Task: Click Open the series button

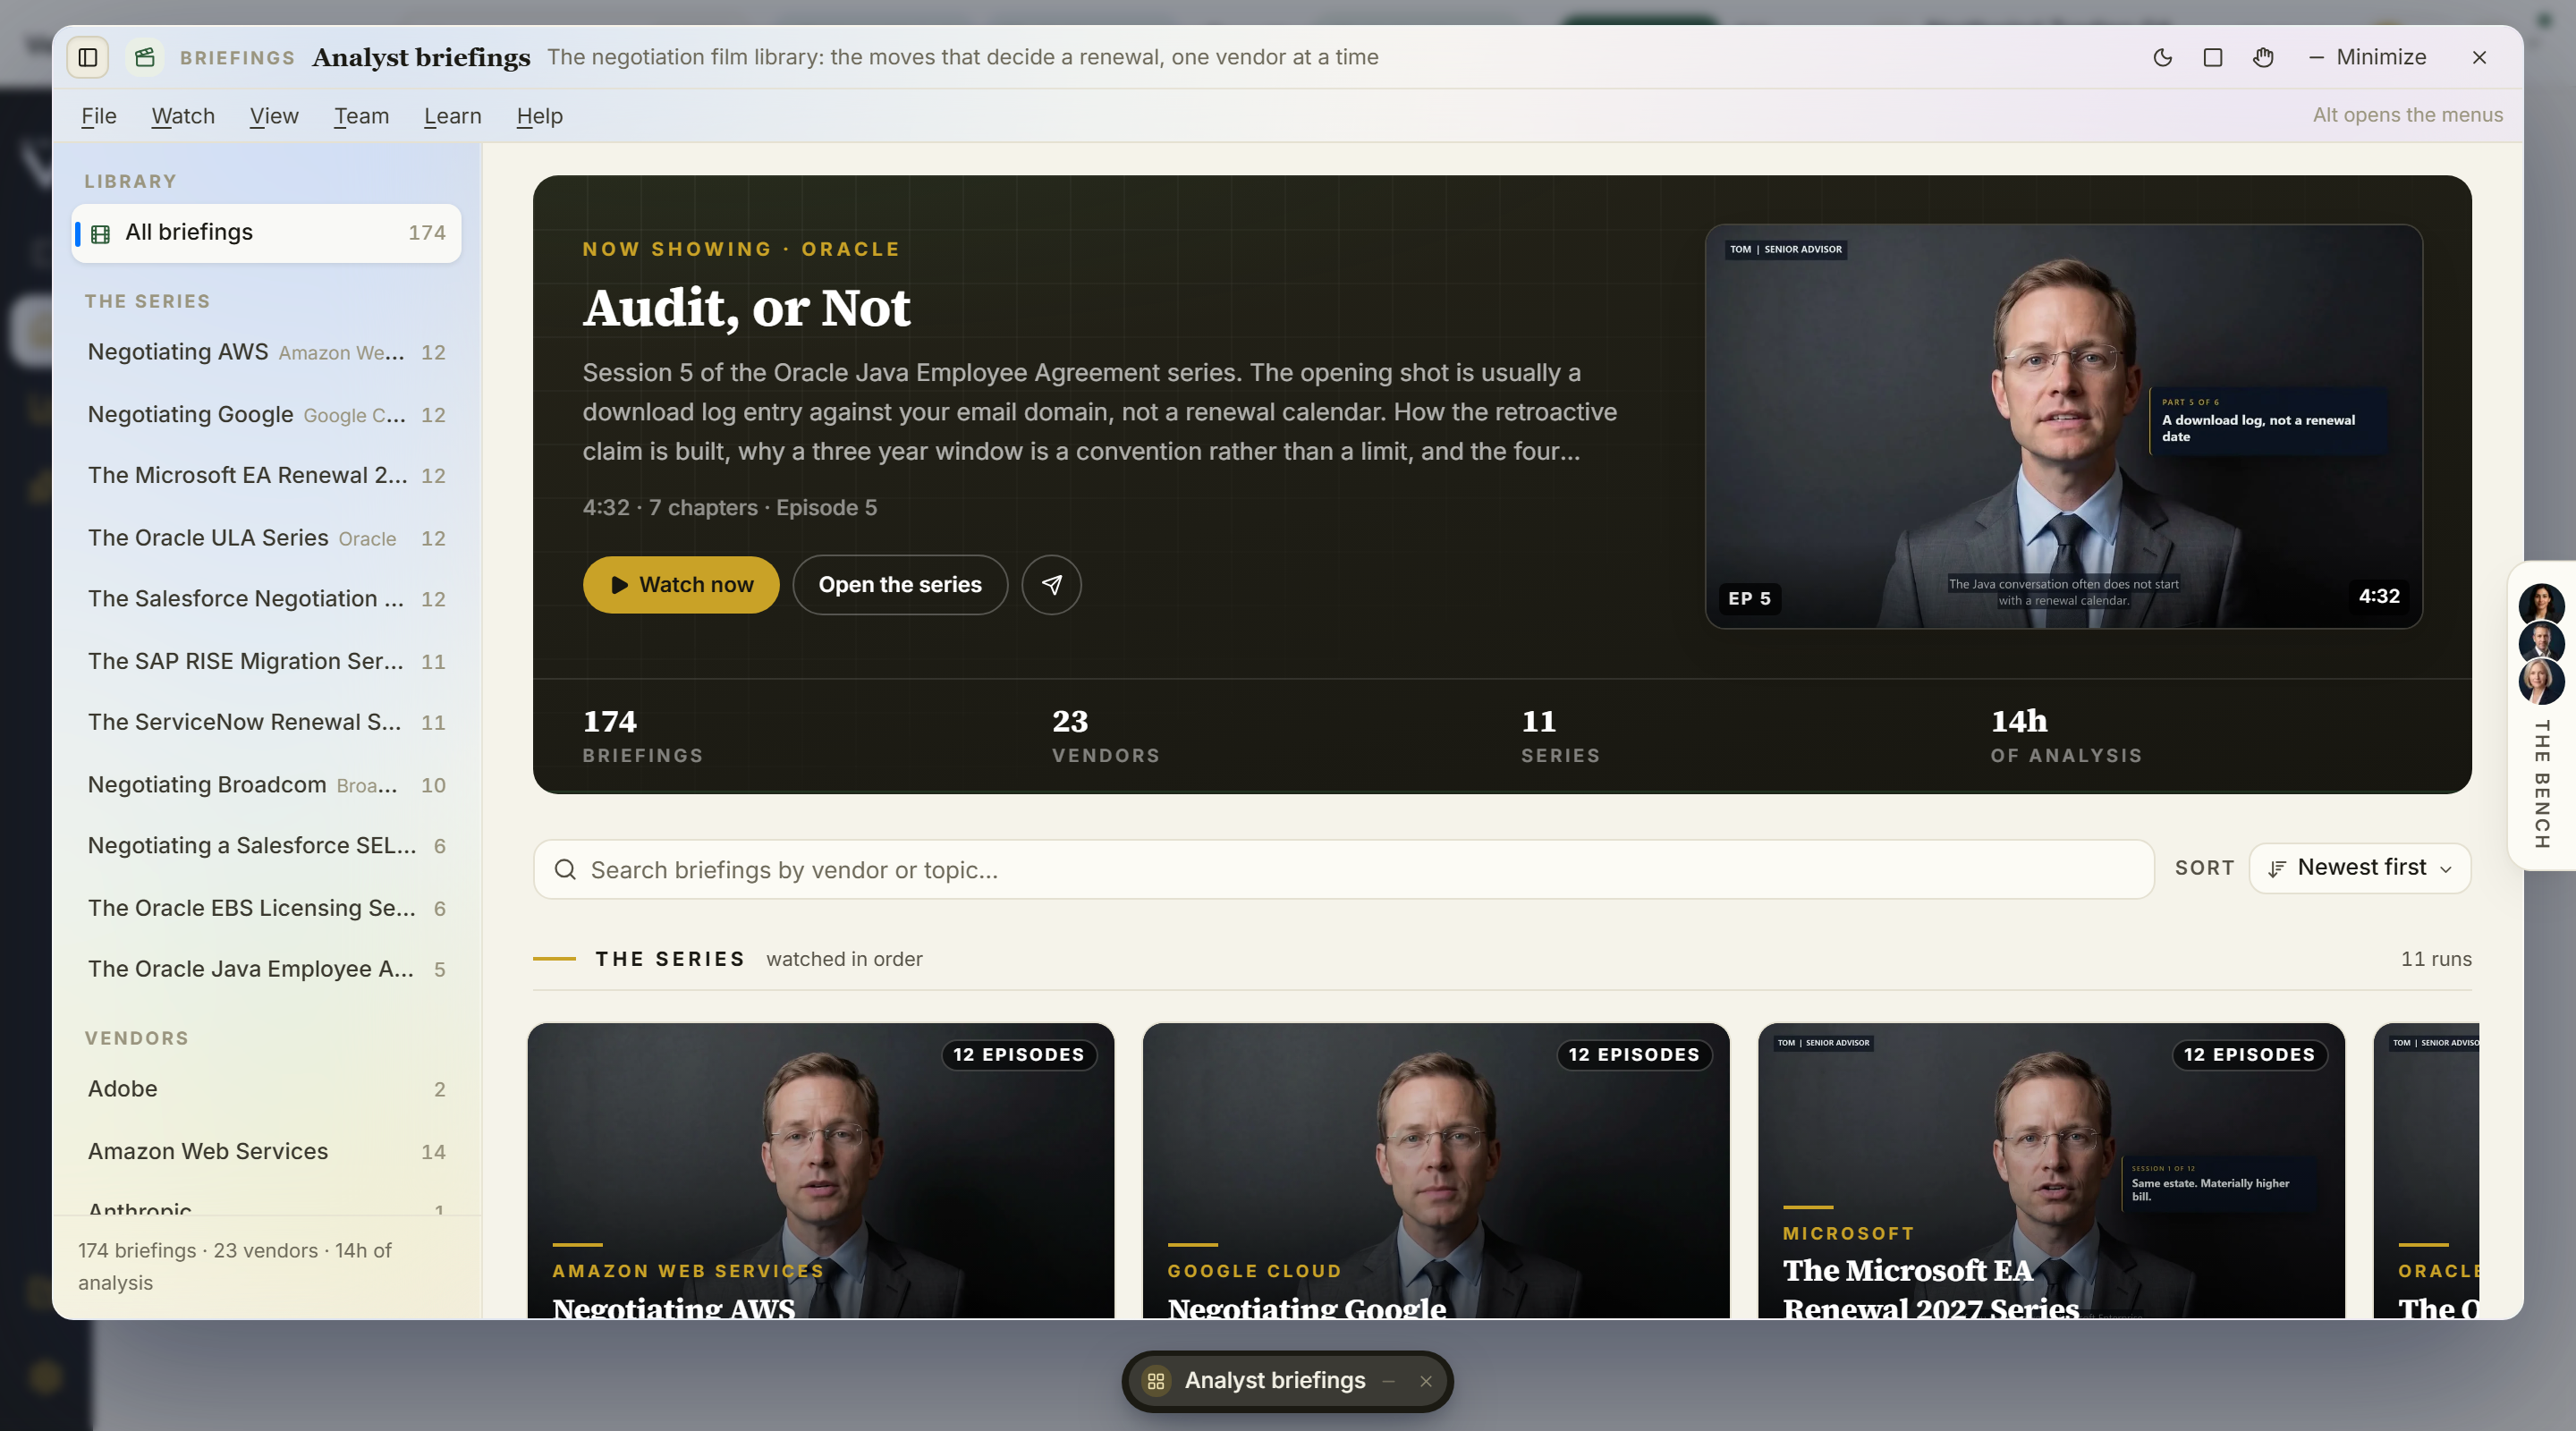Action: tap(900, 585)
